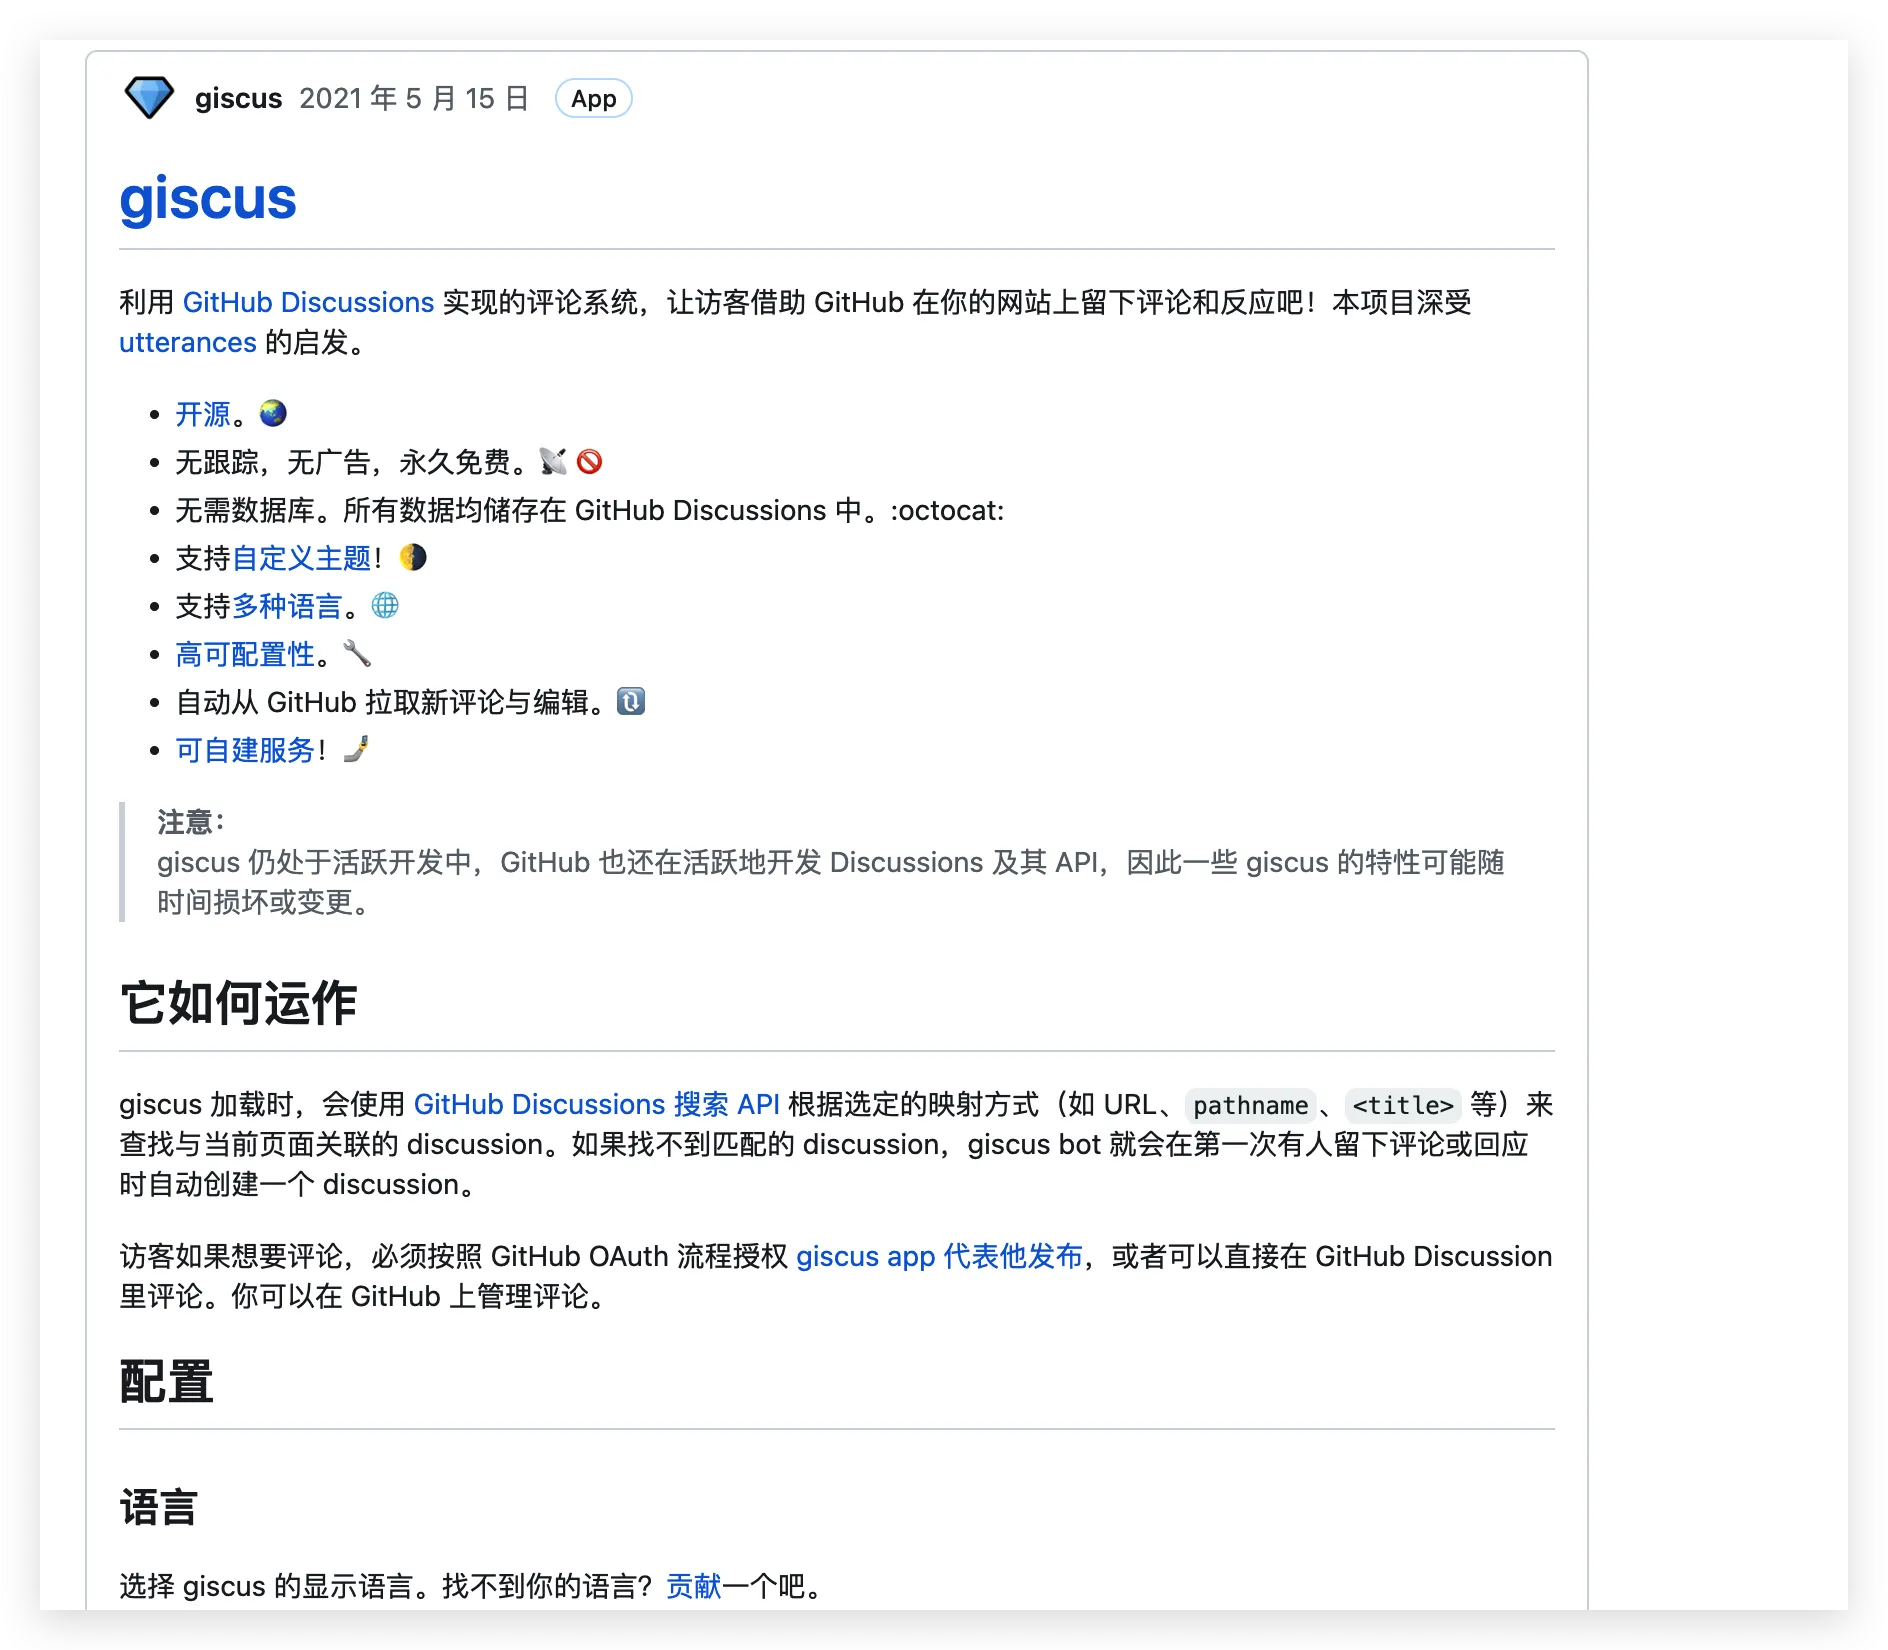Open the large blue giscus heading link
Screen dimensions: 1888x1650
pos(208,199)
